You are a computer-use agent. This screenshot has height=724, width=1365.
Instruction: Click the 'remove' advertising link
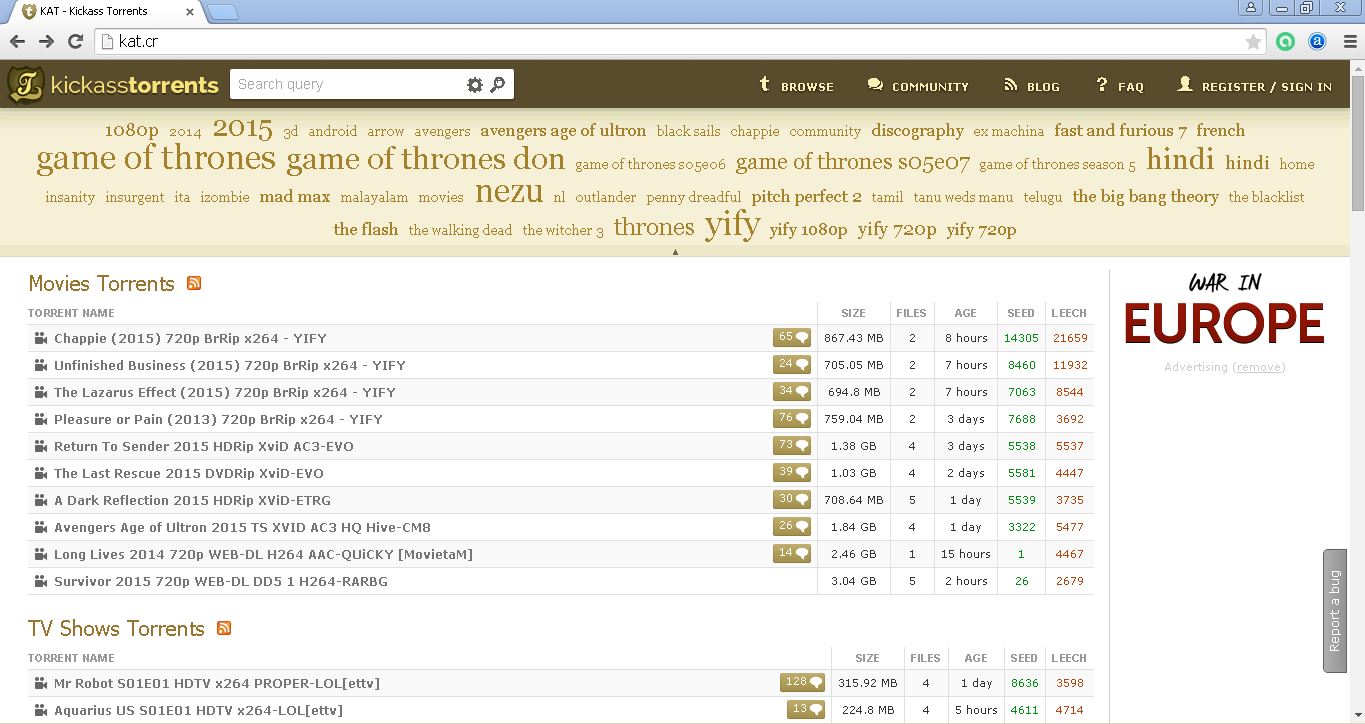tap(1259, 367)
